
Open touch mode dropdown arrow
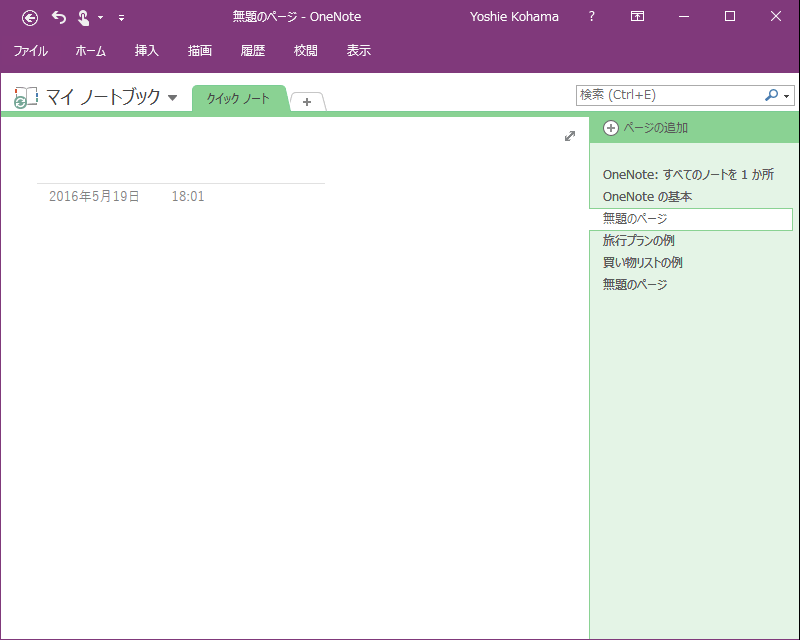[101, 18]
